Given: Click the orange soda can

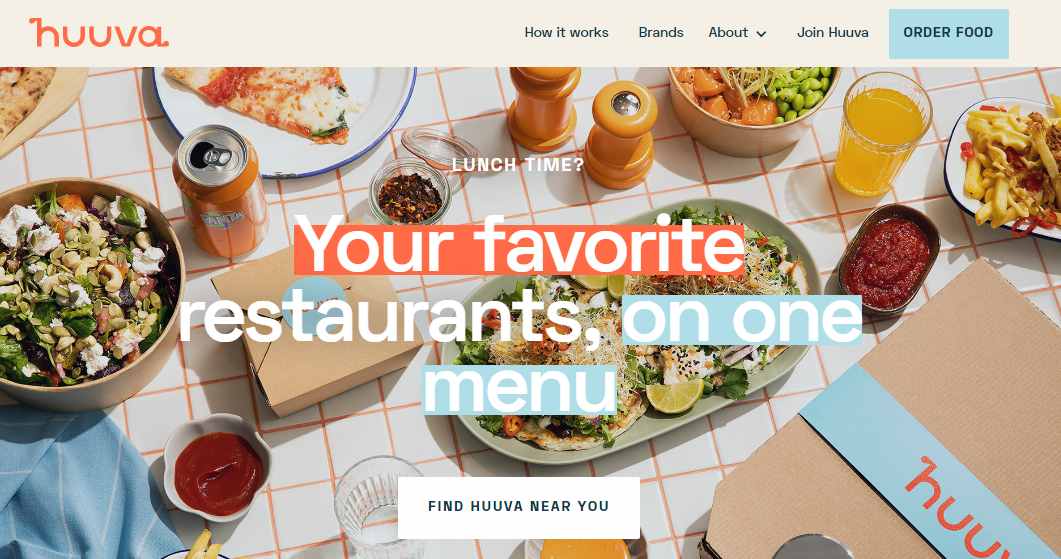Looking at the screenshot, I should pyautogui.click(x=220, y=190).
